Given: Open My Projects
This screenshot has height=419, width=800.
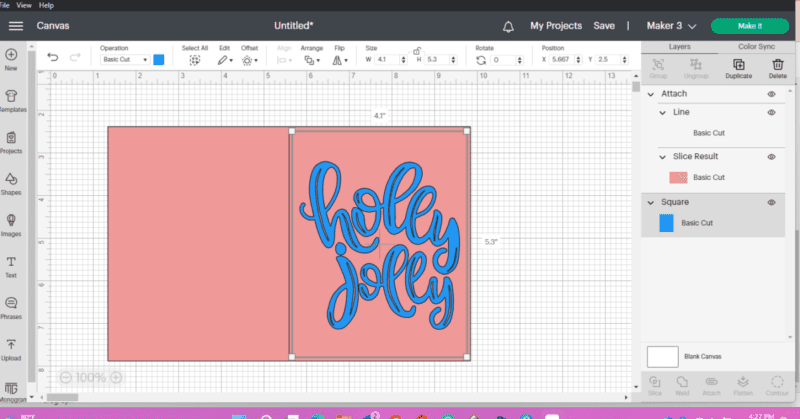Looking at the screenshot, I should coord(556,26).
